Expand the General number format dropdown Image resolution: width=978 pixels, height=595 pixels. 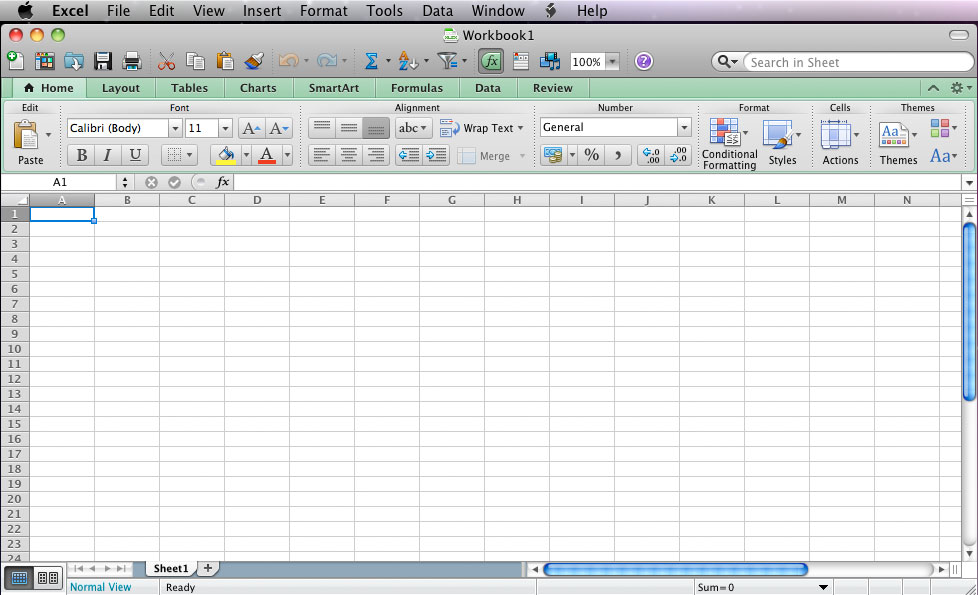[684, 128]
